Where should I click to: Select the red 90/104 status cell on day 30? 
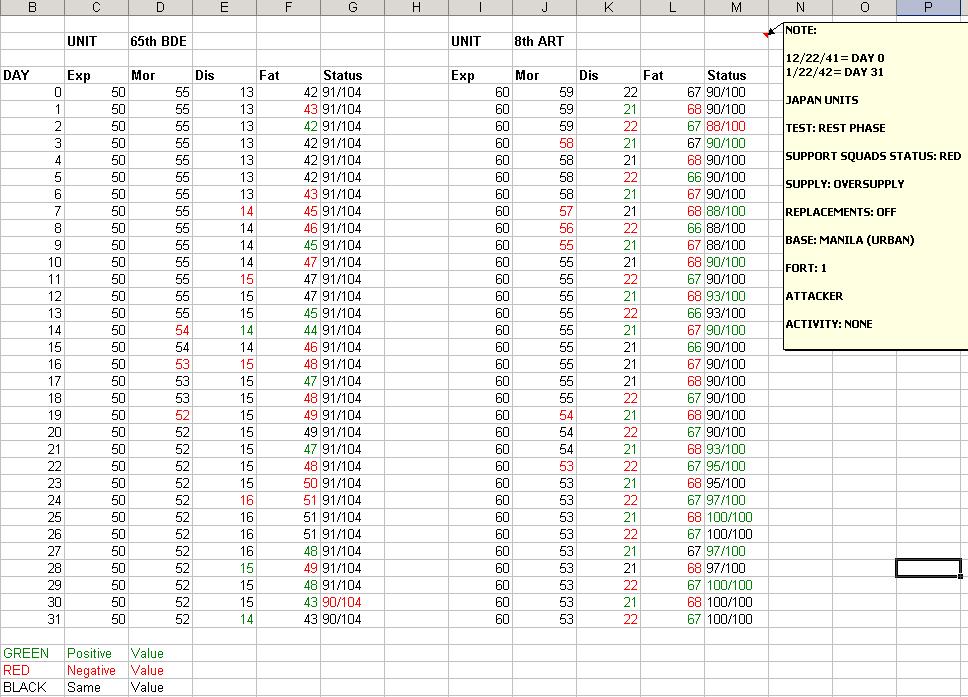point(352,602)
